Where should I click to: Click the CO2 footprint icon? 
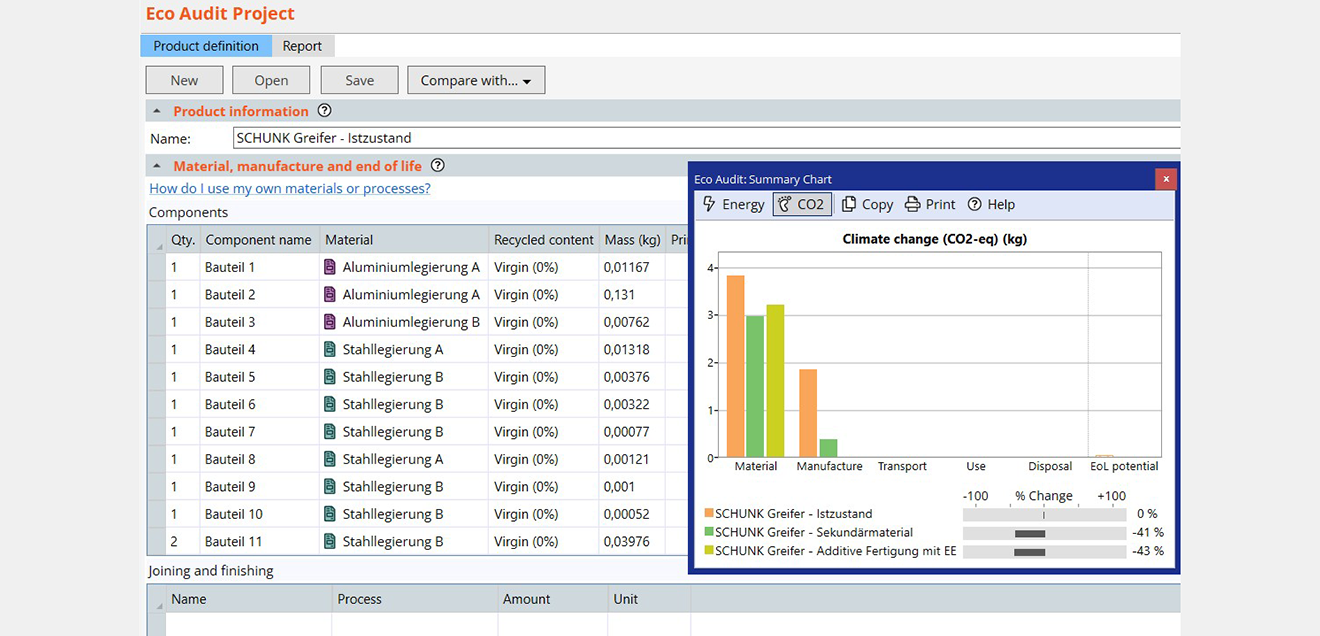pyautogui.click(x=785, y=204)
